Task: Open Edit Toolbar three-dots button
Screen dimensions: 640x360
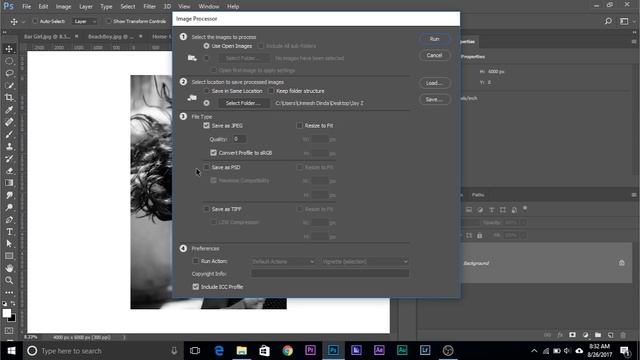Action: coord(9,293)
